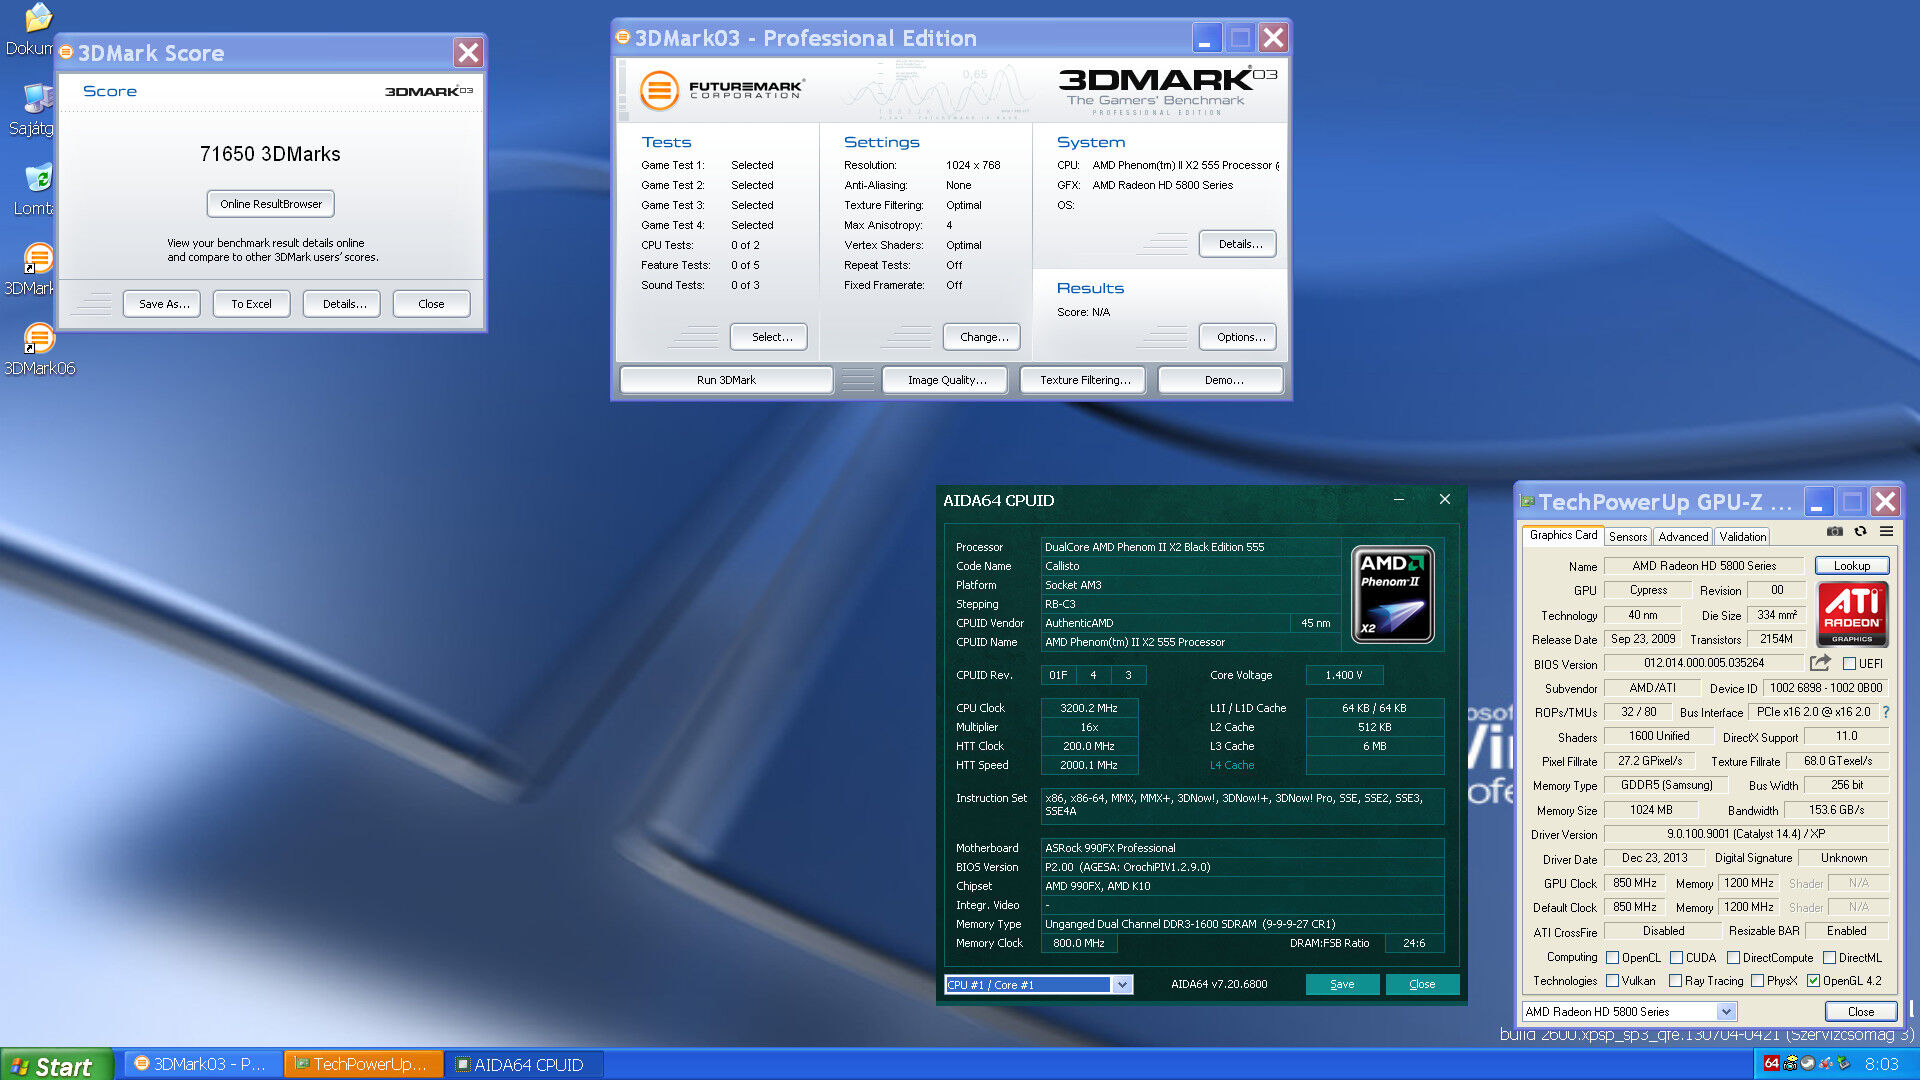Click the Safely Remove Hardware tray icon

tap(1844, 1064)
